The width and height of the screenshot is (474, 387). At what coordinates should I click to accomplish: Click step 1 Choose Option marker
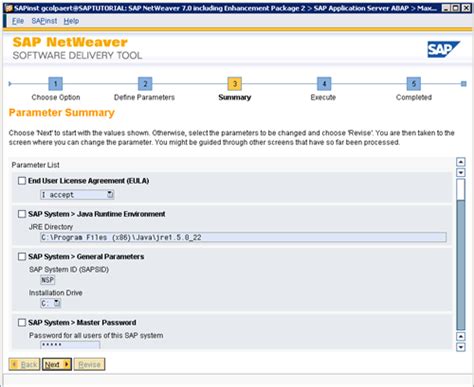pos(55,84)
